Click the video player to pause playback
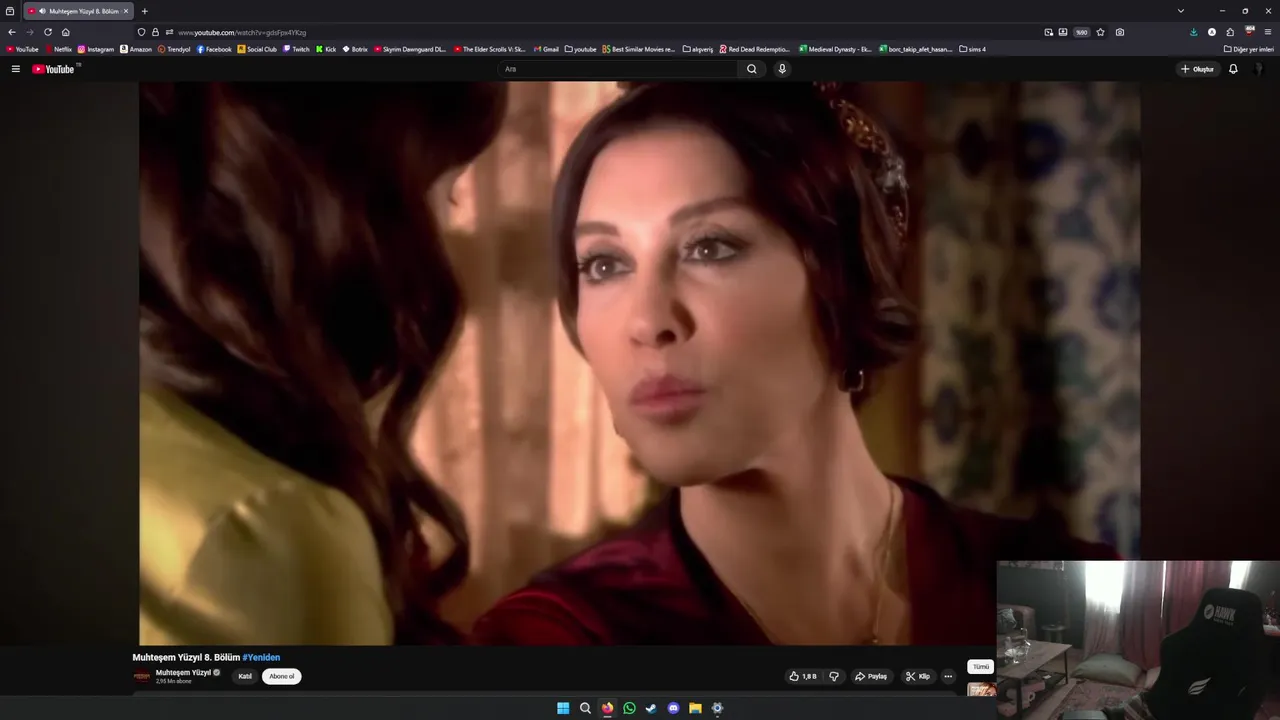The width and height of the screenshot is (1280, 720). (639, 363)
